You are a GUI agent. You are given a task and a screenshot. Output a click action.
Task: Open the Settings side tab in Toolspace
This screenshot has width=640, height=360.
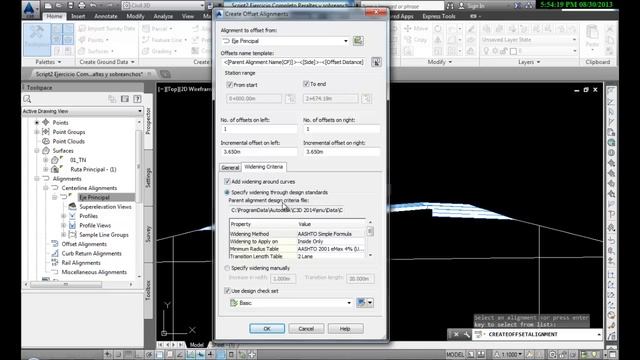point(148,178)
